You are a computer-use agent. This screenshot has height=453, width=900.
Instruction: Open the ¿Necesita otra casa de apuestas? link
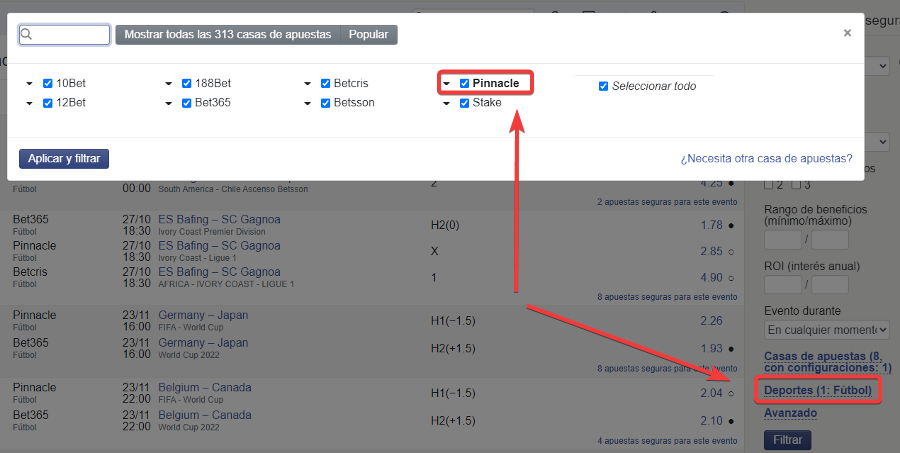(766, 158)
